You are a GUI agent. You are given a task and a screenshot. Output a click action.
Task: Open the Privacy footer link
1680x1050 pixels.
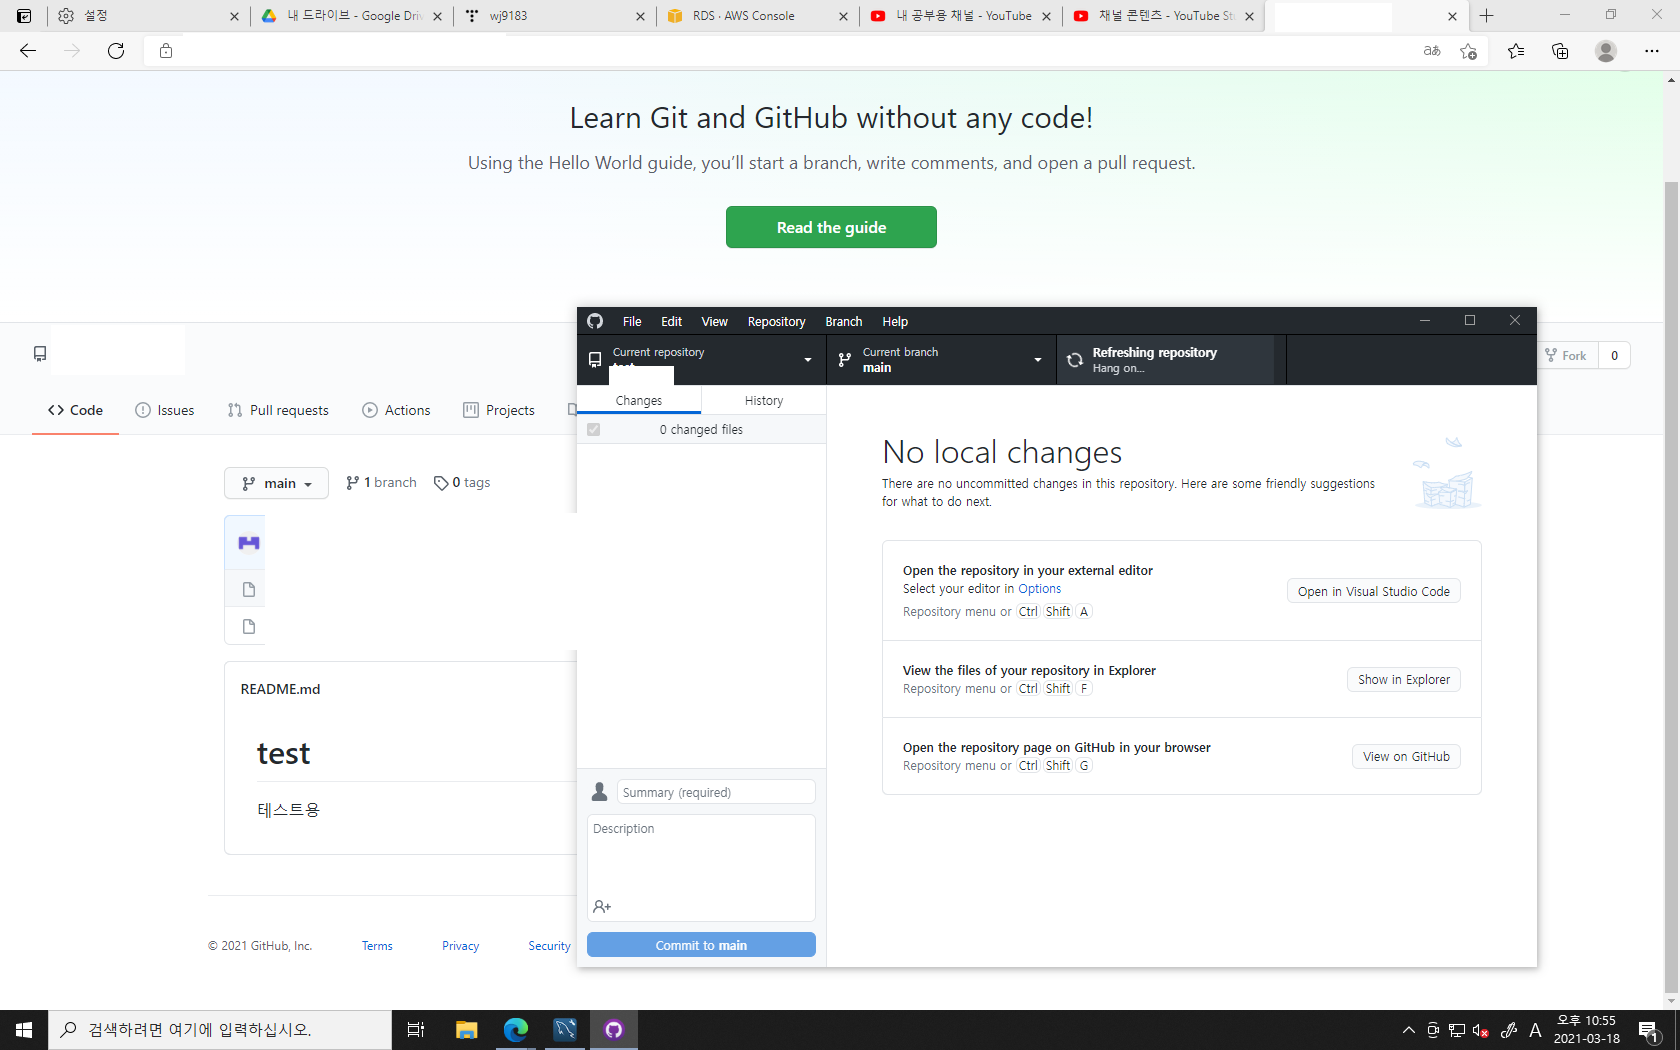click(461, 946)
